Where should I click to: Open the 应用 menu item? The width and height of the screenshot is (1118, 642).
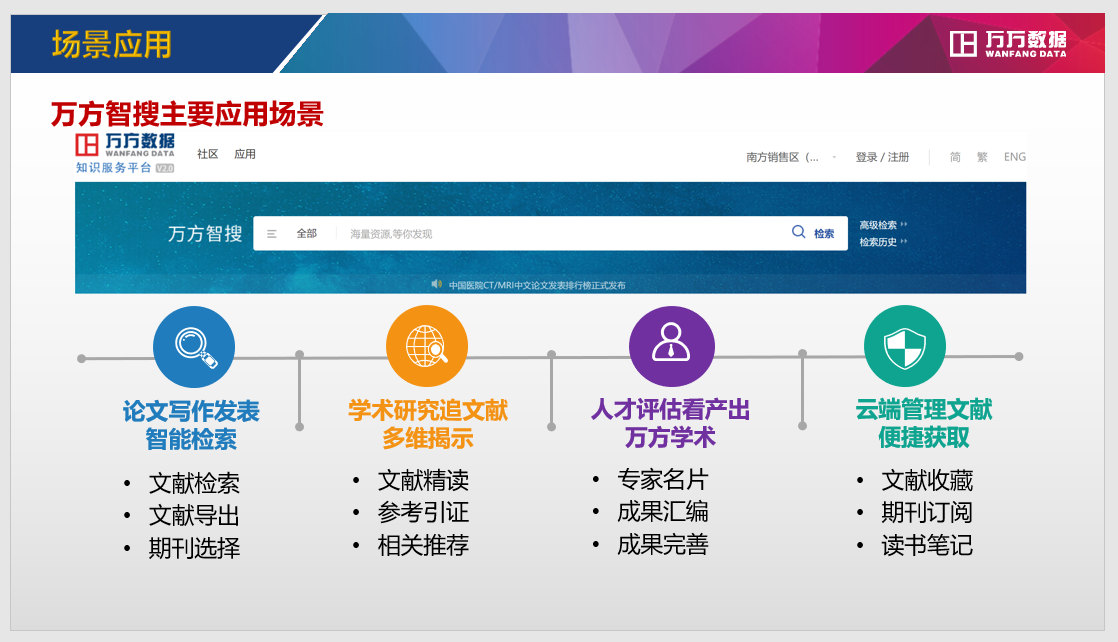point(245,154)
